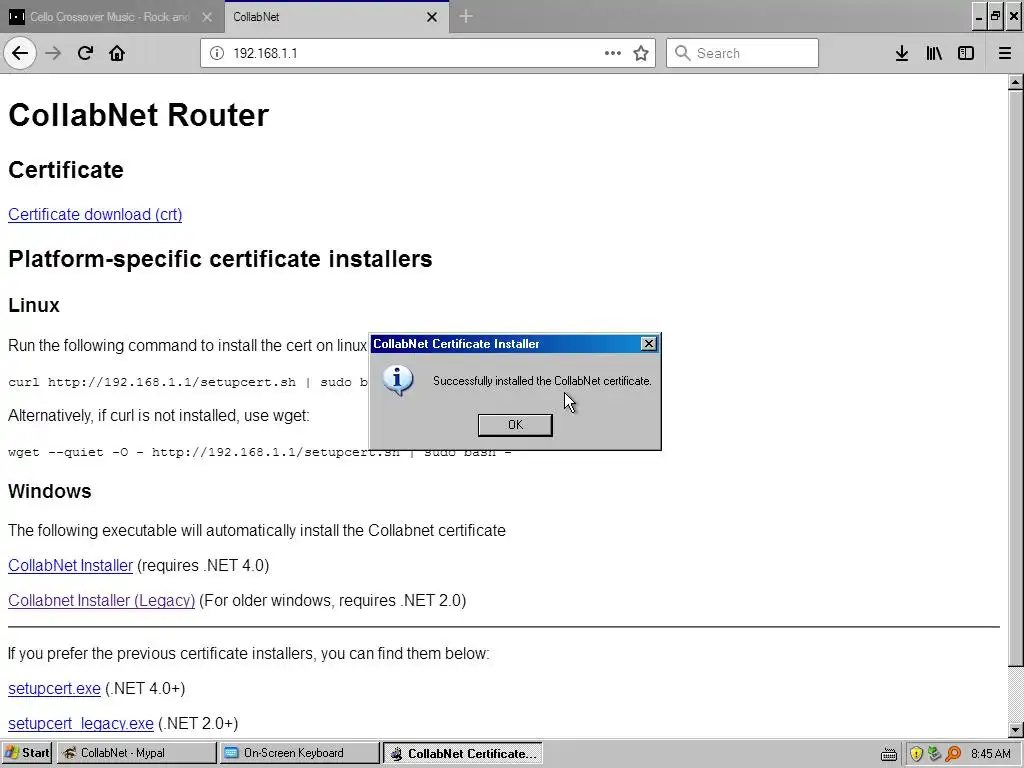Focus the Search field
Screen dimensions: 1024x768
pos(742,53)
